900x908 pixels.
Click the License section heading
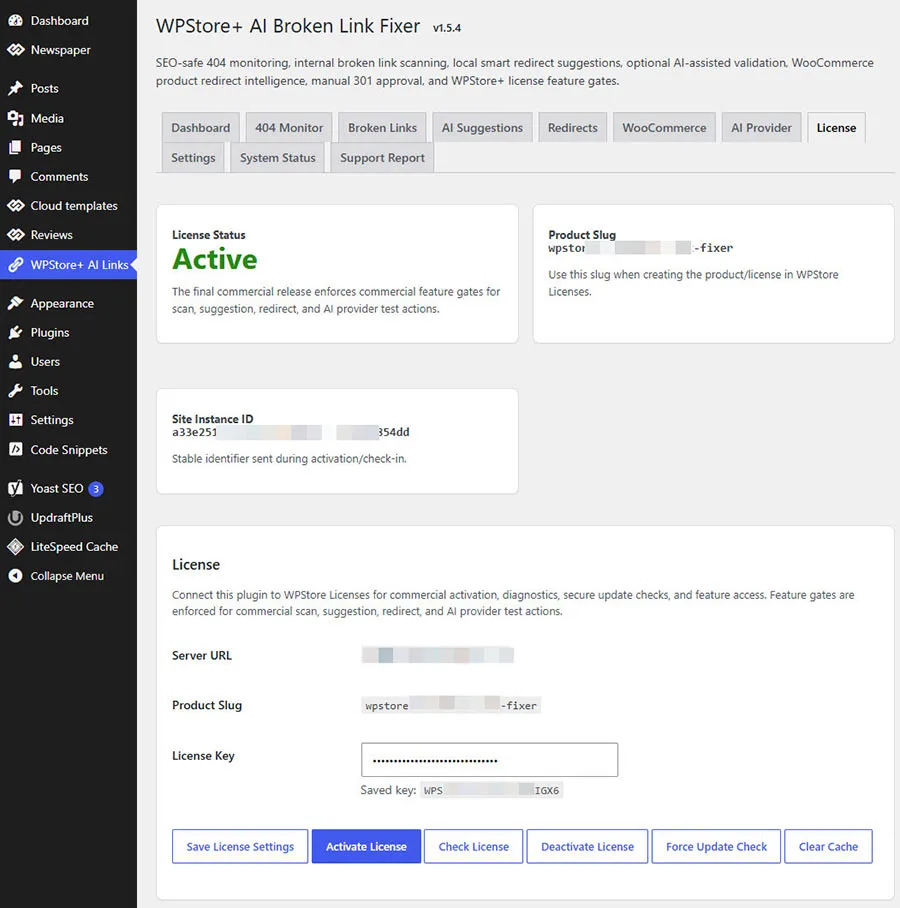(x=196, y=564)
